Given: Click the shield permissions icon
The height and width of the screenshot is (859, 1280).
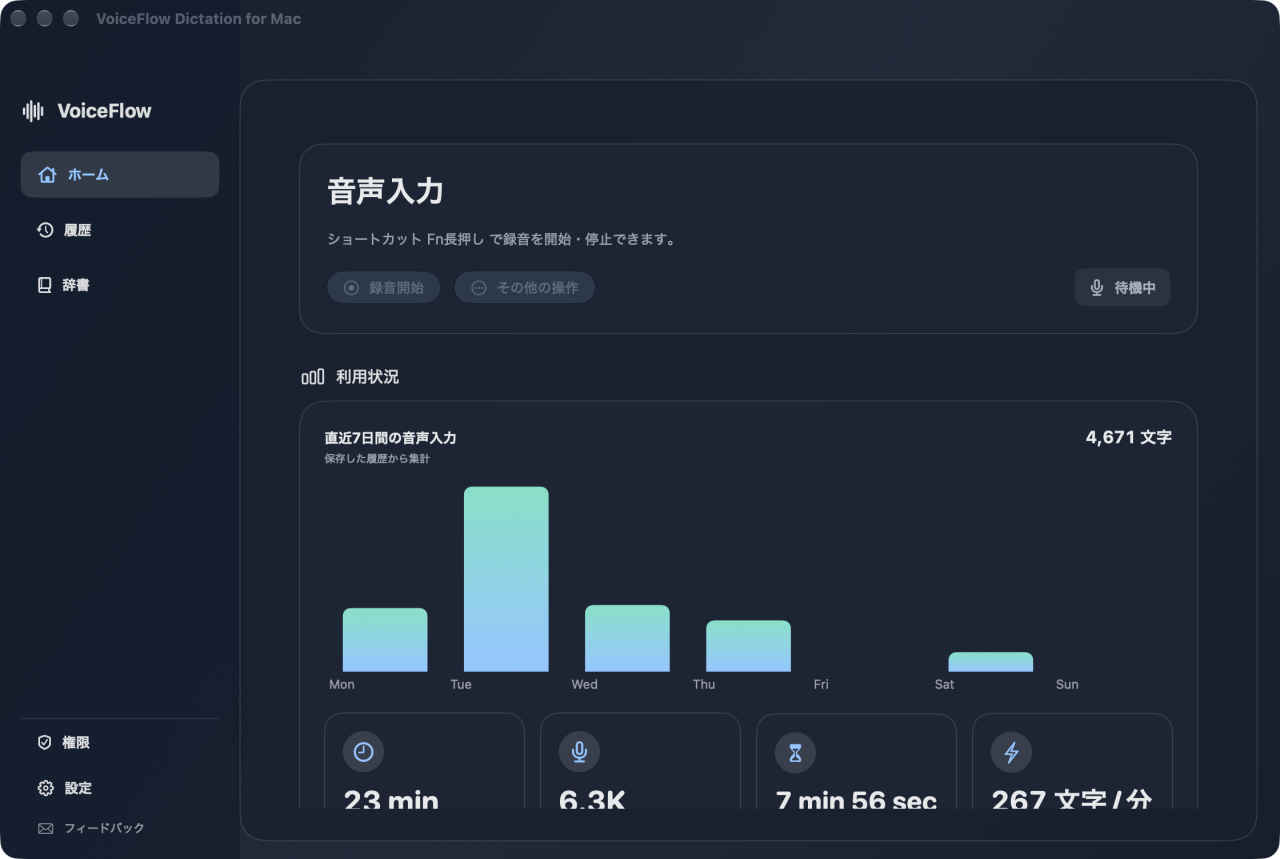Looking at the screenshot, I should point(45,743).
